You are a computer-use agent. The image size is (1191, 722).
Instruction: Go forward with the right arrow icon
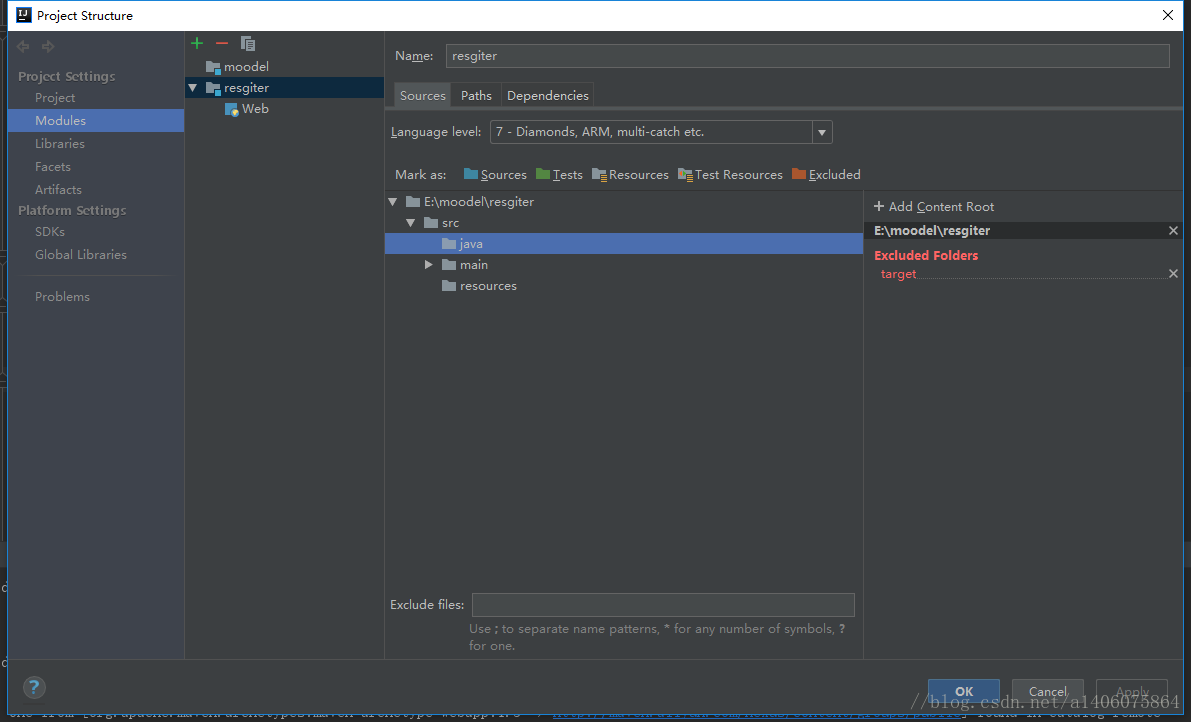click(x=48, y=46)
